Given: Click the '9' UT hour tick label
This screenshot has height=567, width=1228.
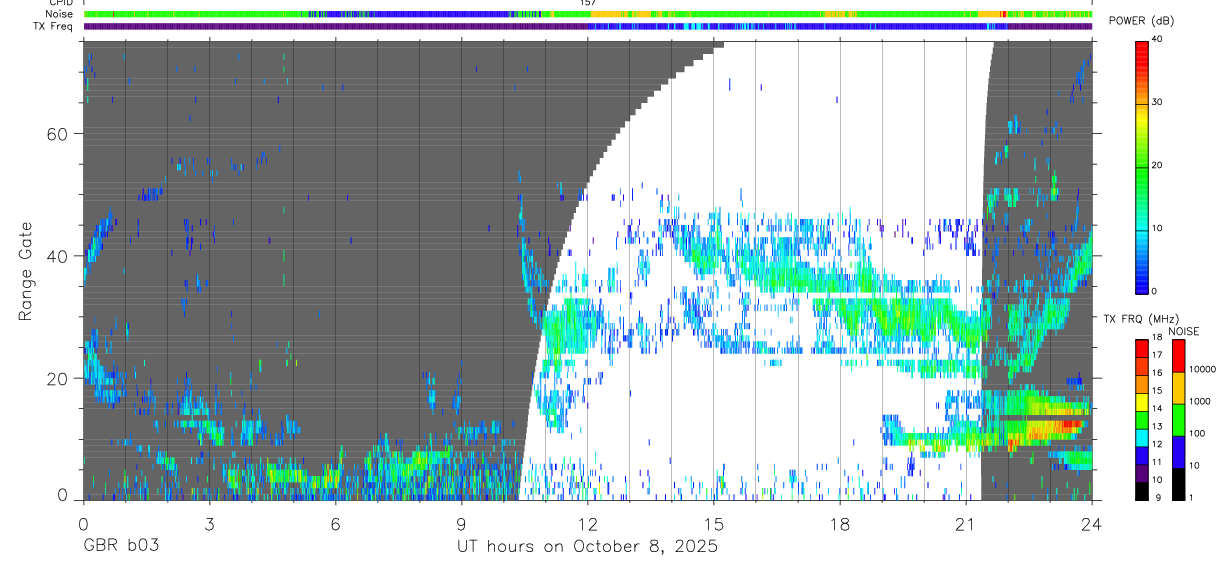Looking at the screenshot, I should [x=462, y=523].
